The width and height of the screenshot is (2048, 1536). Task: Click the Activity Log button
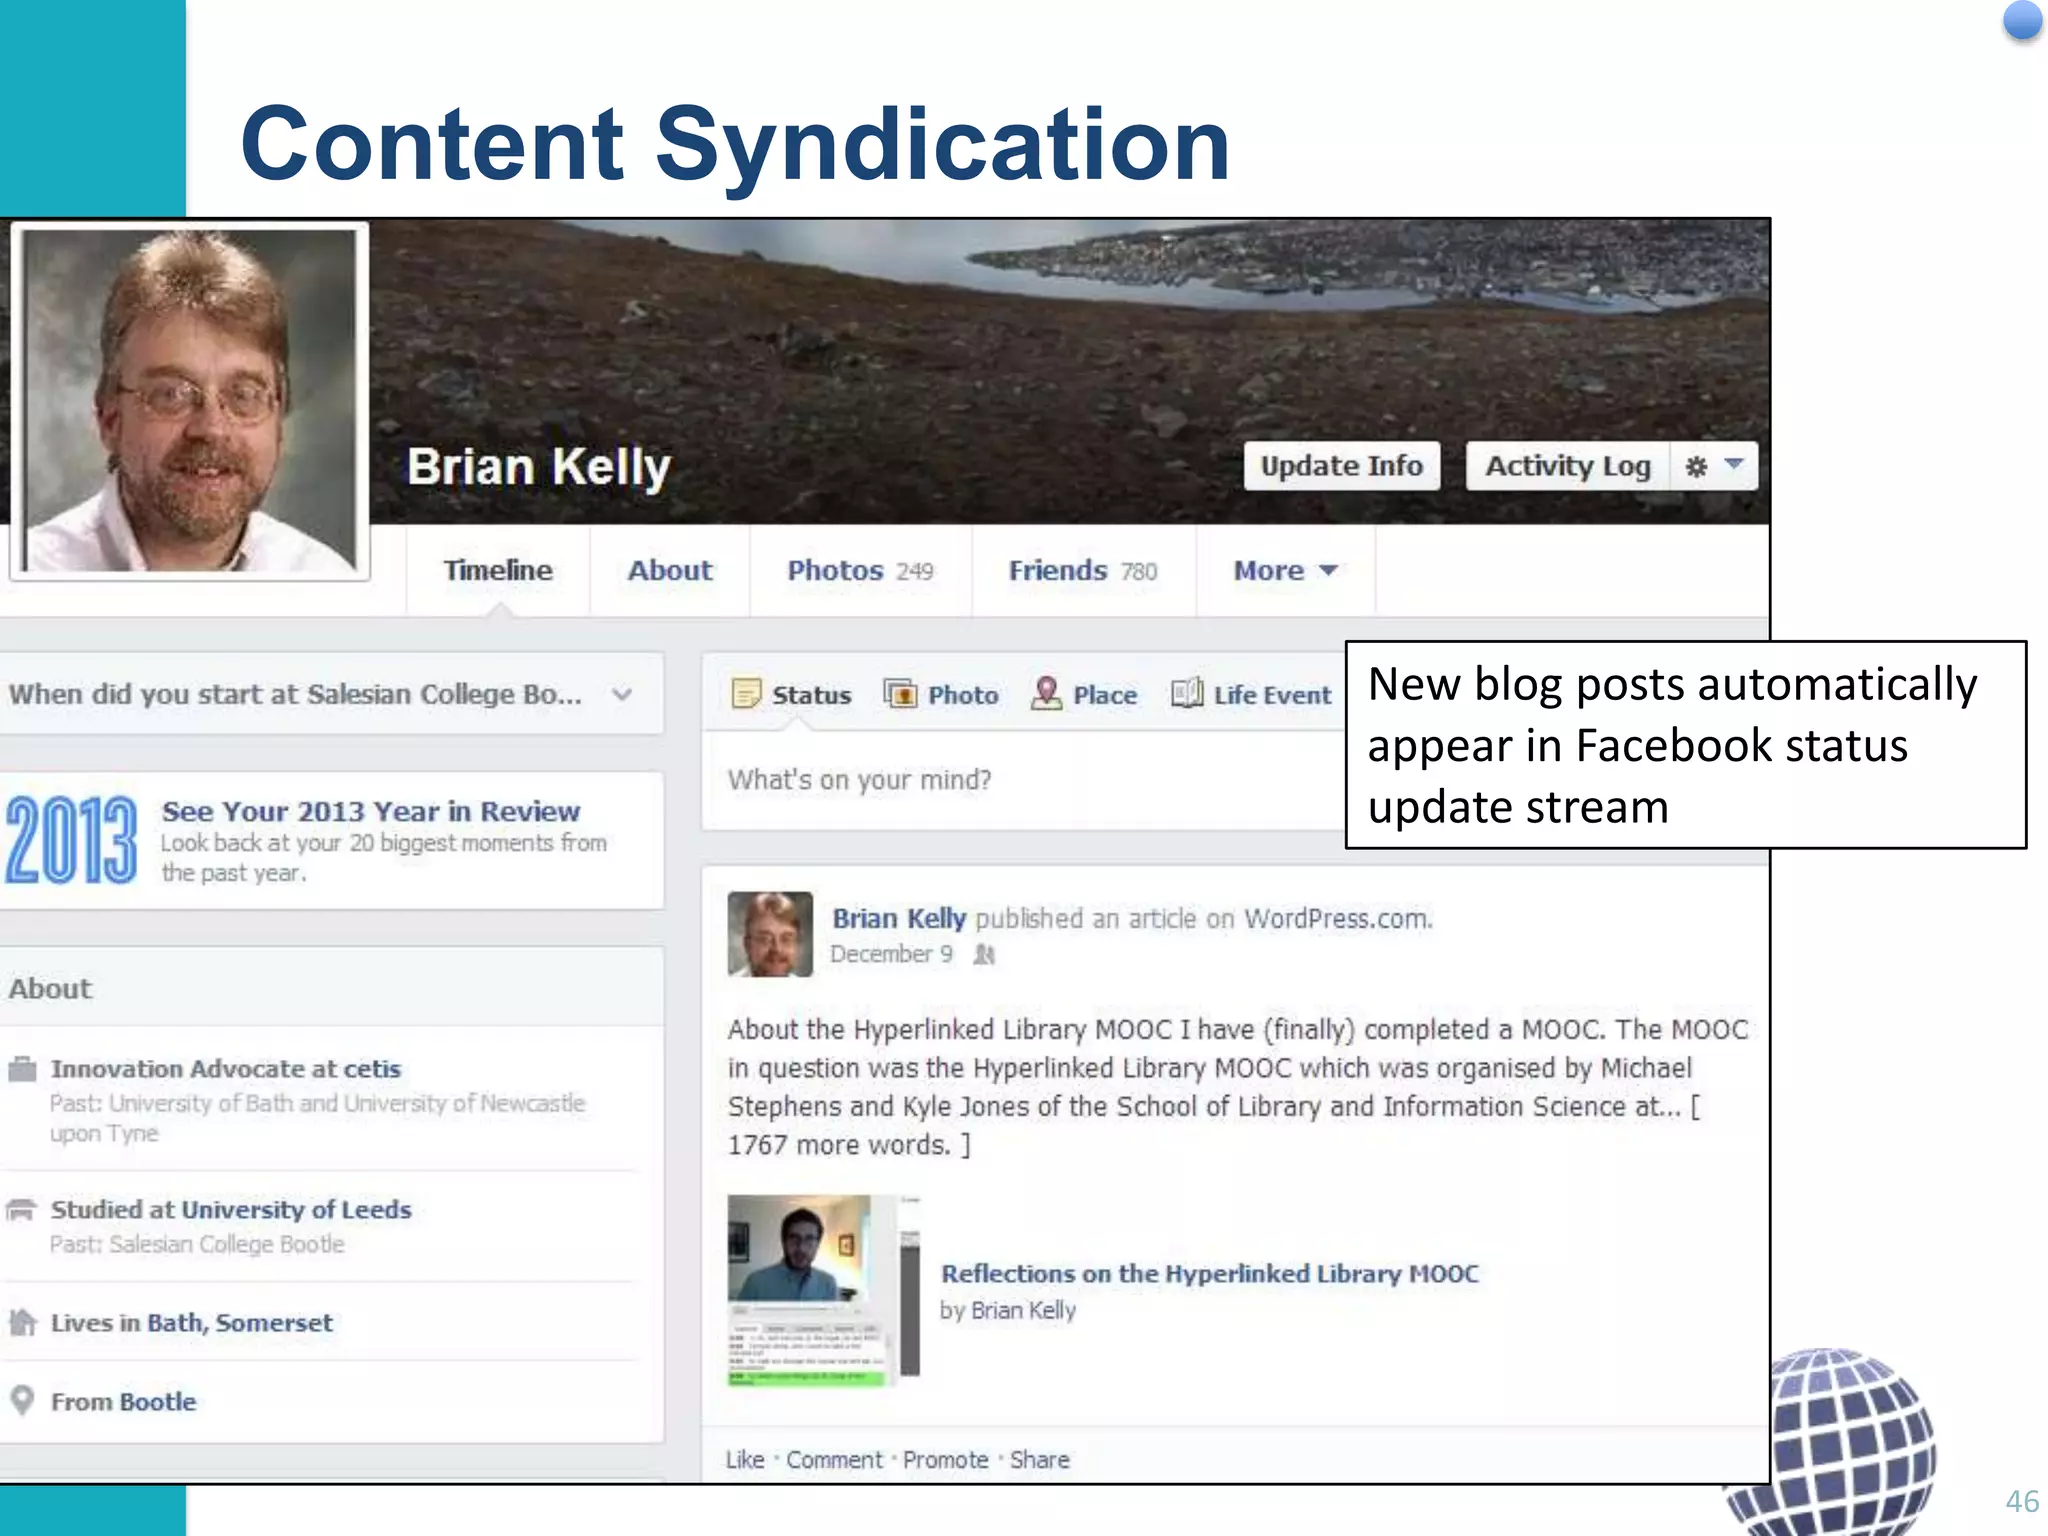[1567, 466]
